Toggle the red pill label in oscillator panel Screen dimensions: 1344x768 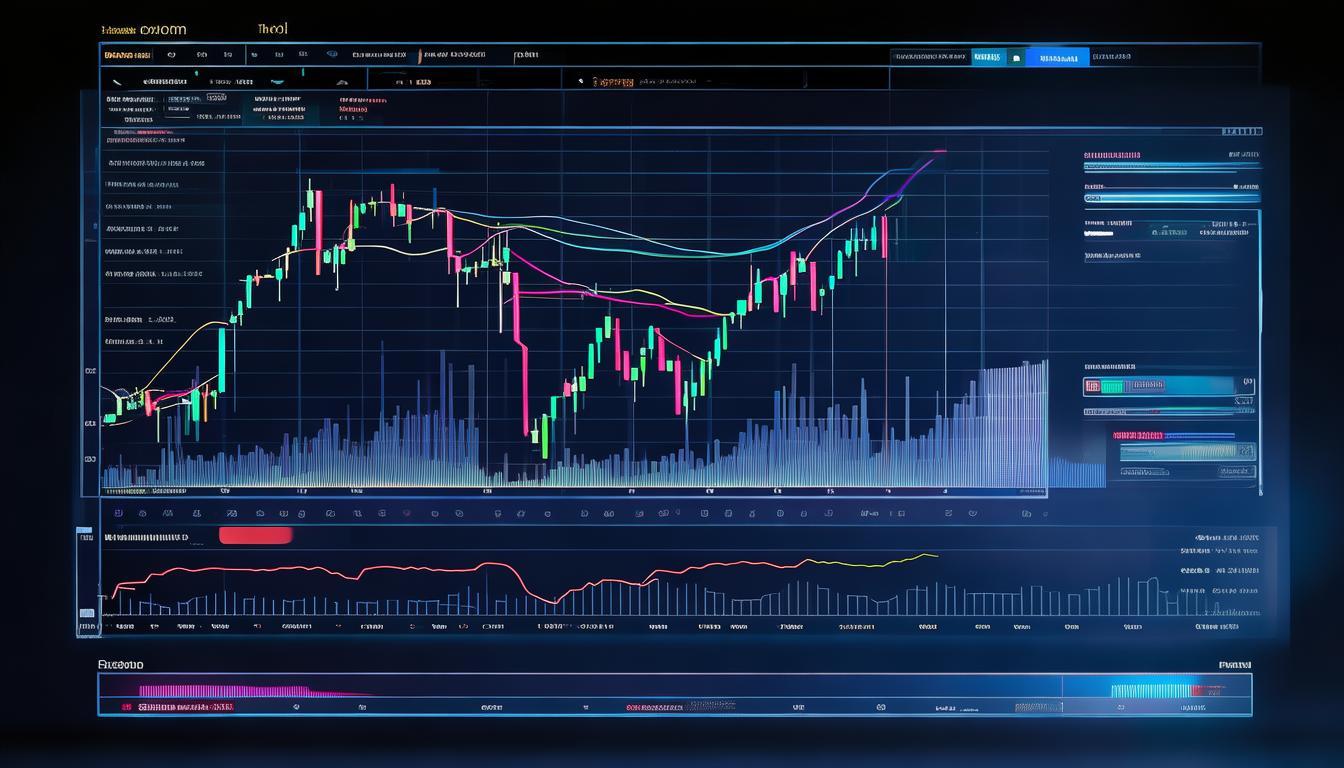coord(255,536)
